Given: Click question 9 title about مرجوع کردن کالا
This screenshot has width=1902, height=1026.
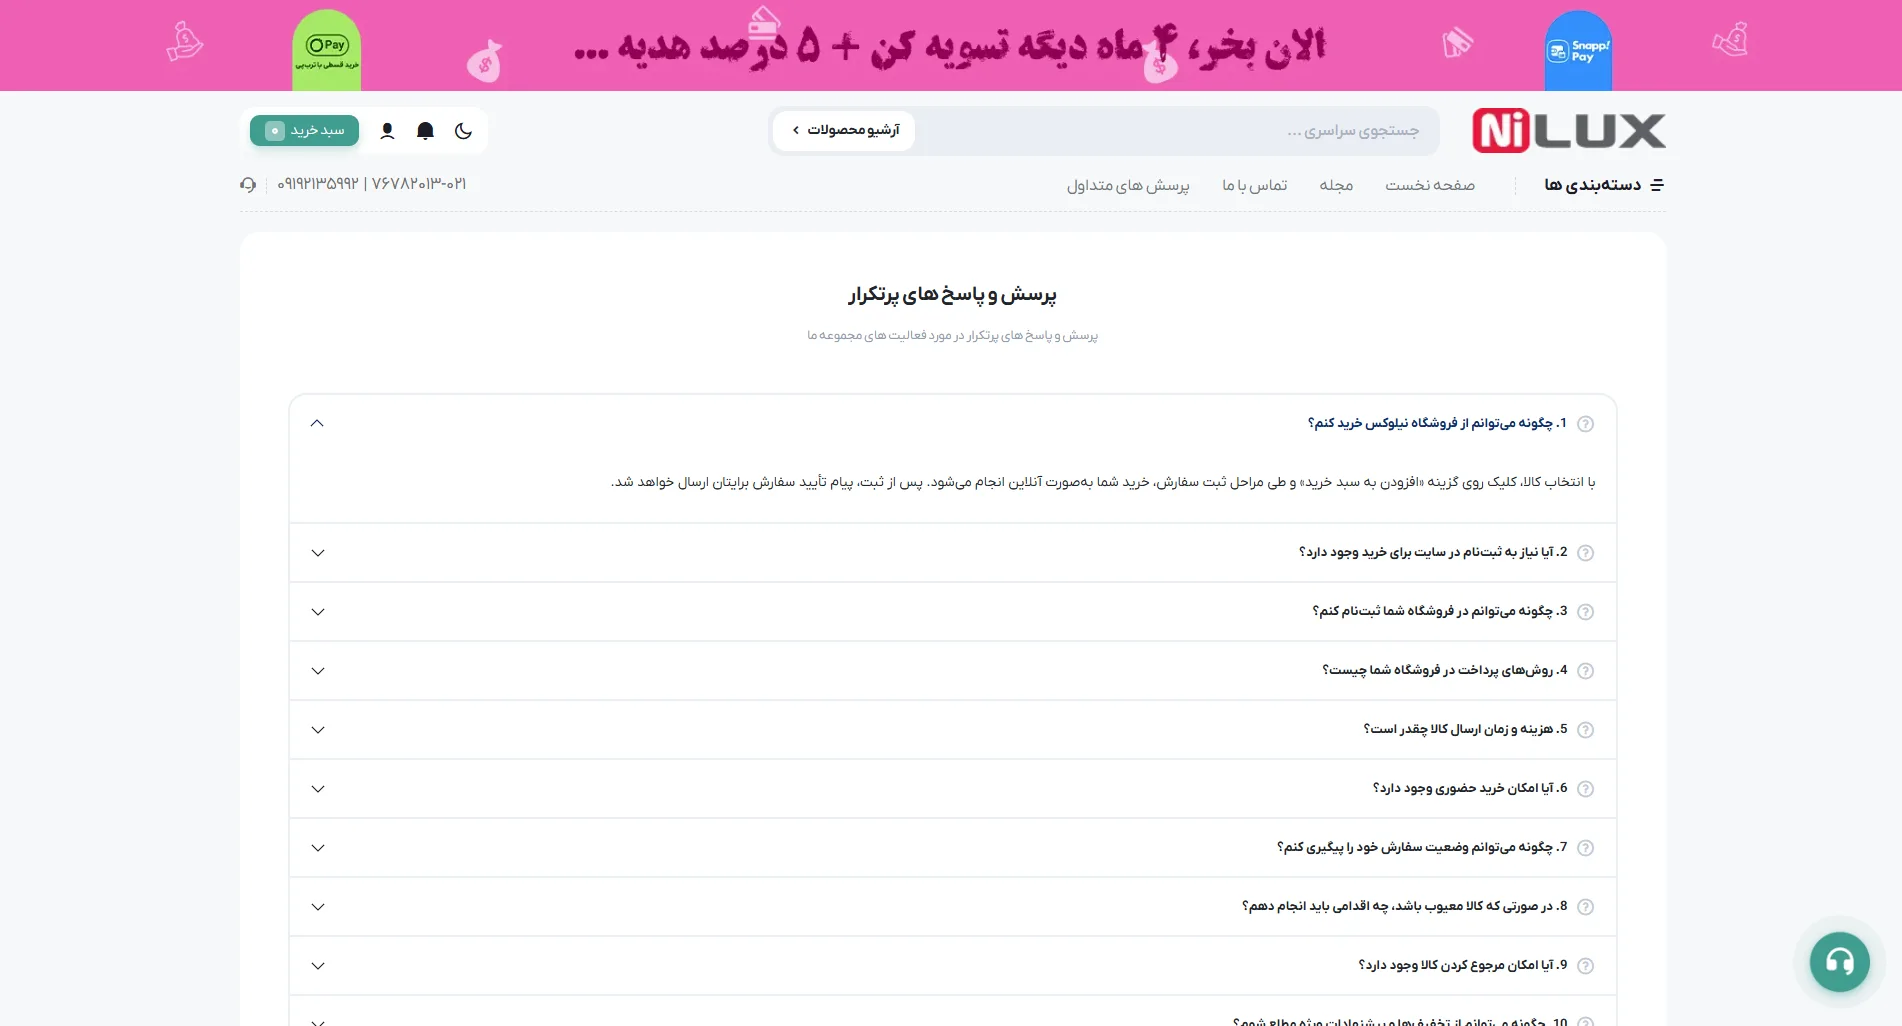Looking at the screenshot, I should (x=1463, y=965).
